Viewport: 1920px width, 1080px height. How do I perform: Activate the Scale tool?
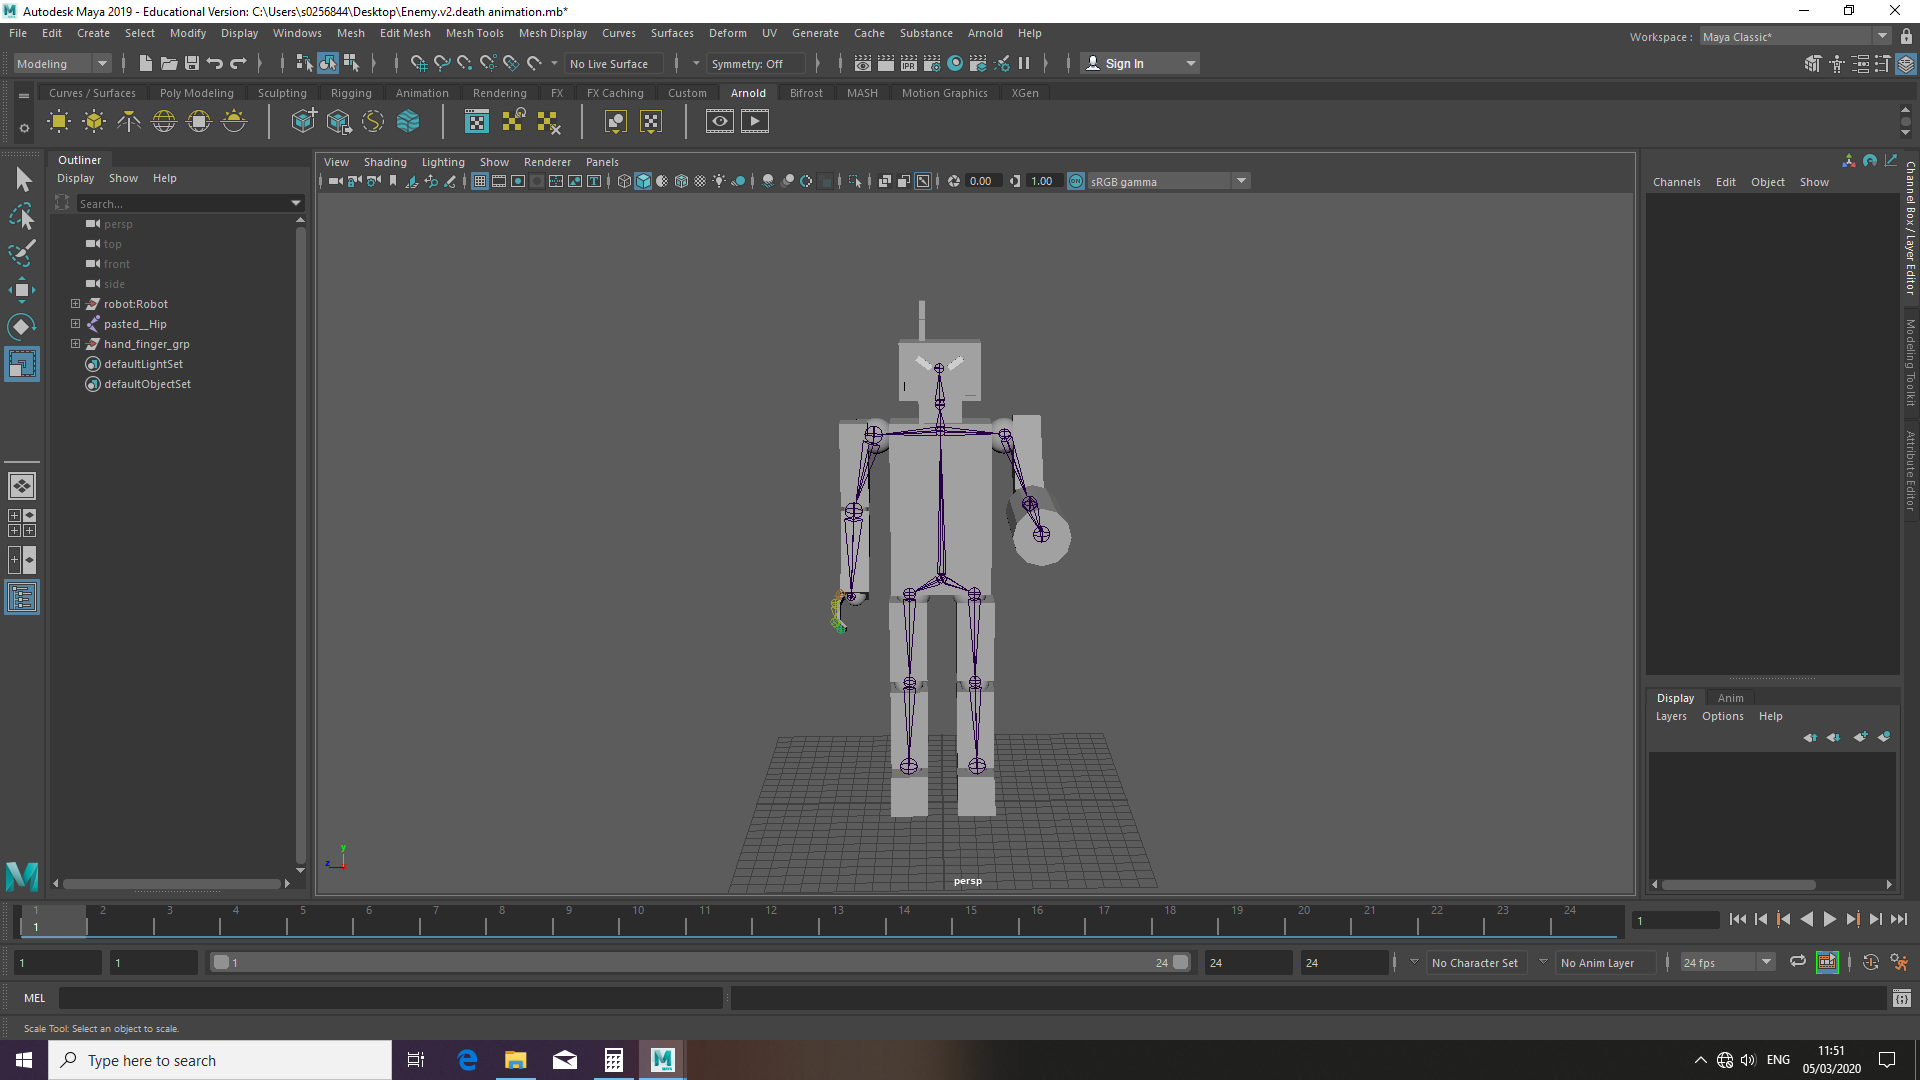[x=22, y=364]
